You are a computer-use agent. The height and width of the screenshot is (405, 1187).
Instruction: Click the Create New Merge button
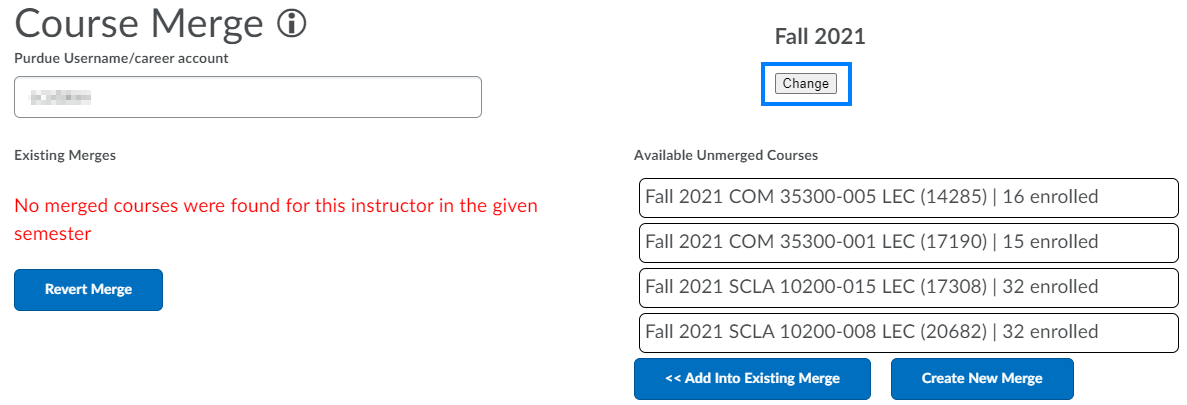coord(982,379)
